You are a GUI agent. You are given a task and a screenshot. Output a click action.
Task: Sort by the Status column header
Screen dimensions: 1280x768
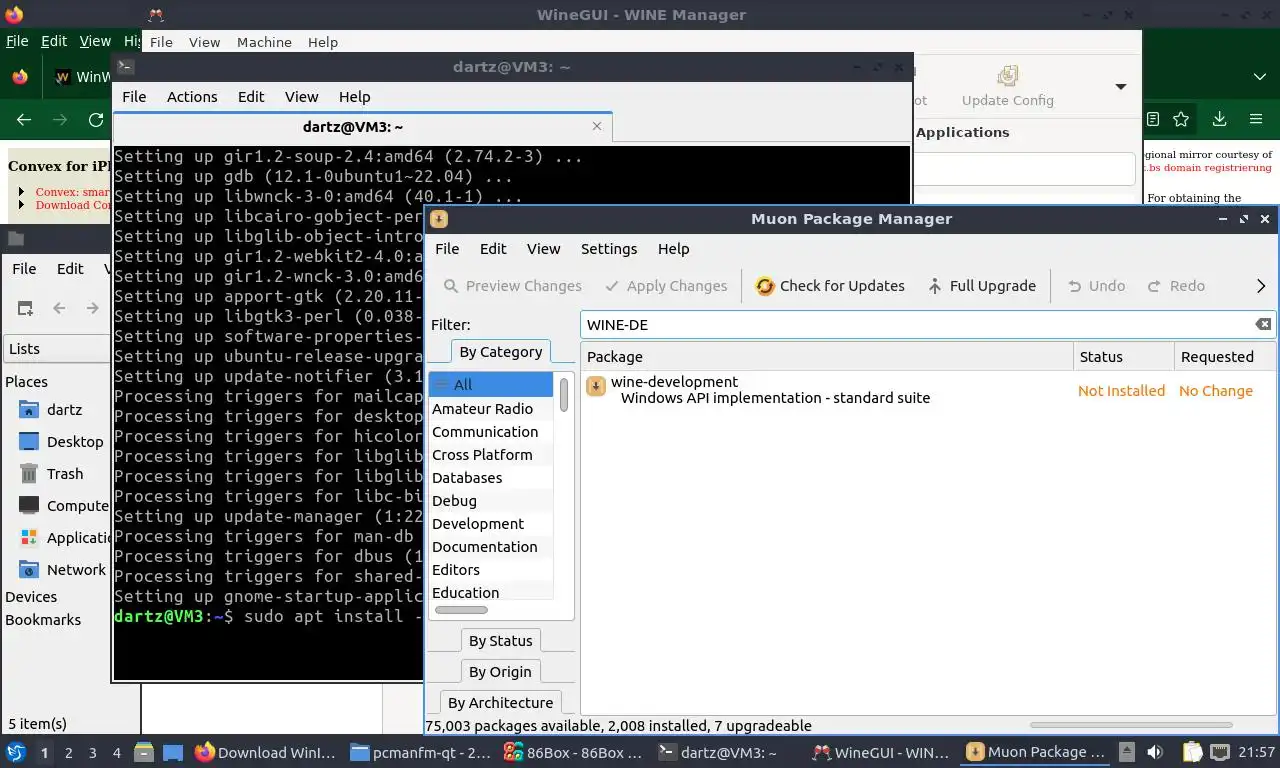click(1123, 357)
